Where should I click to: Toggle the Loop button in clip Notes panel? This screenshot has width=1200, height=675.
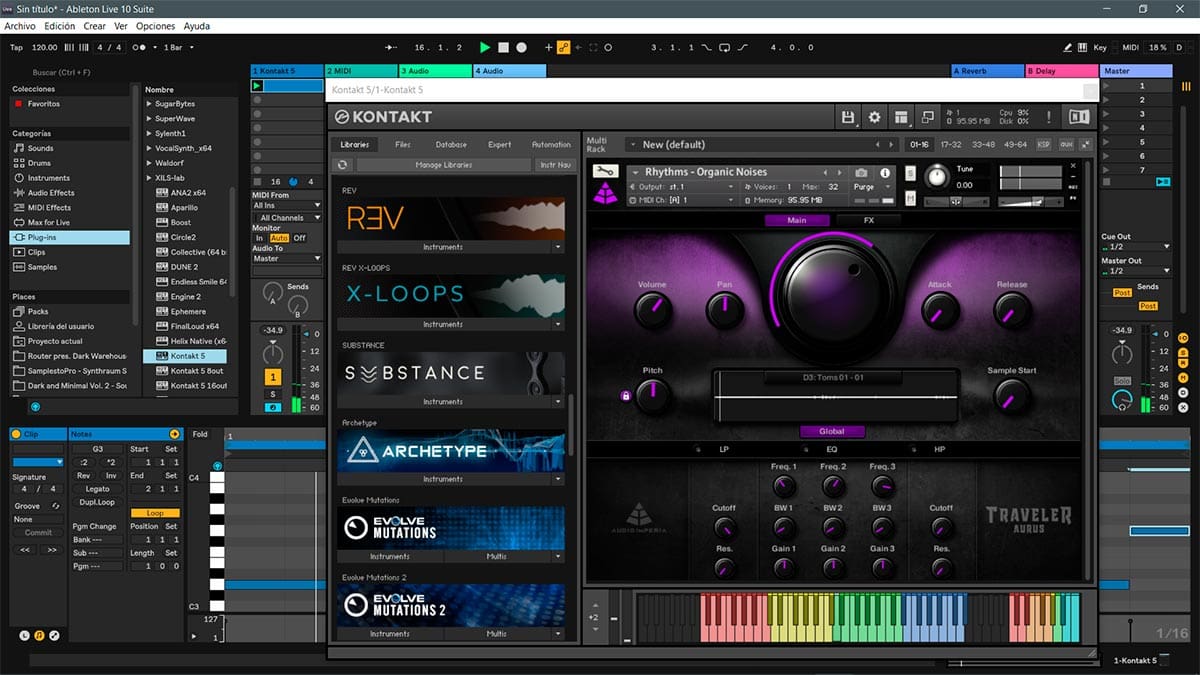coord(154,513)
